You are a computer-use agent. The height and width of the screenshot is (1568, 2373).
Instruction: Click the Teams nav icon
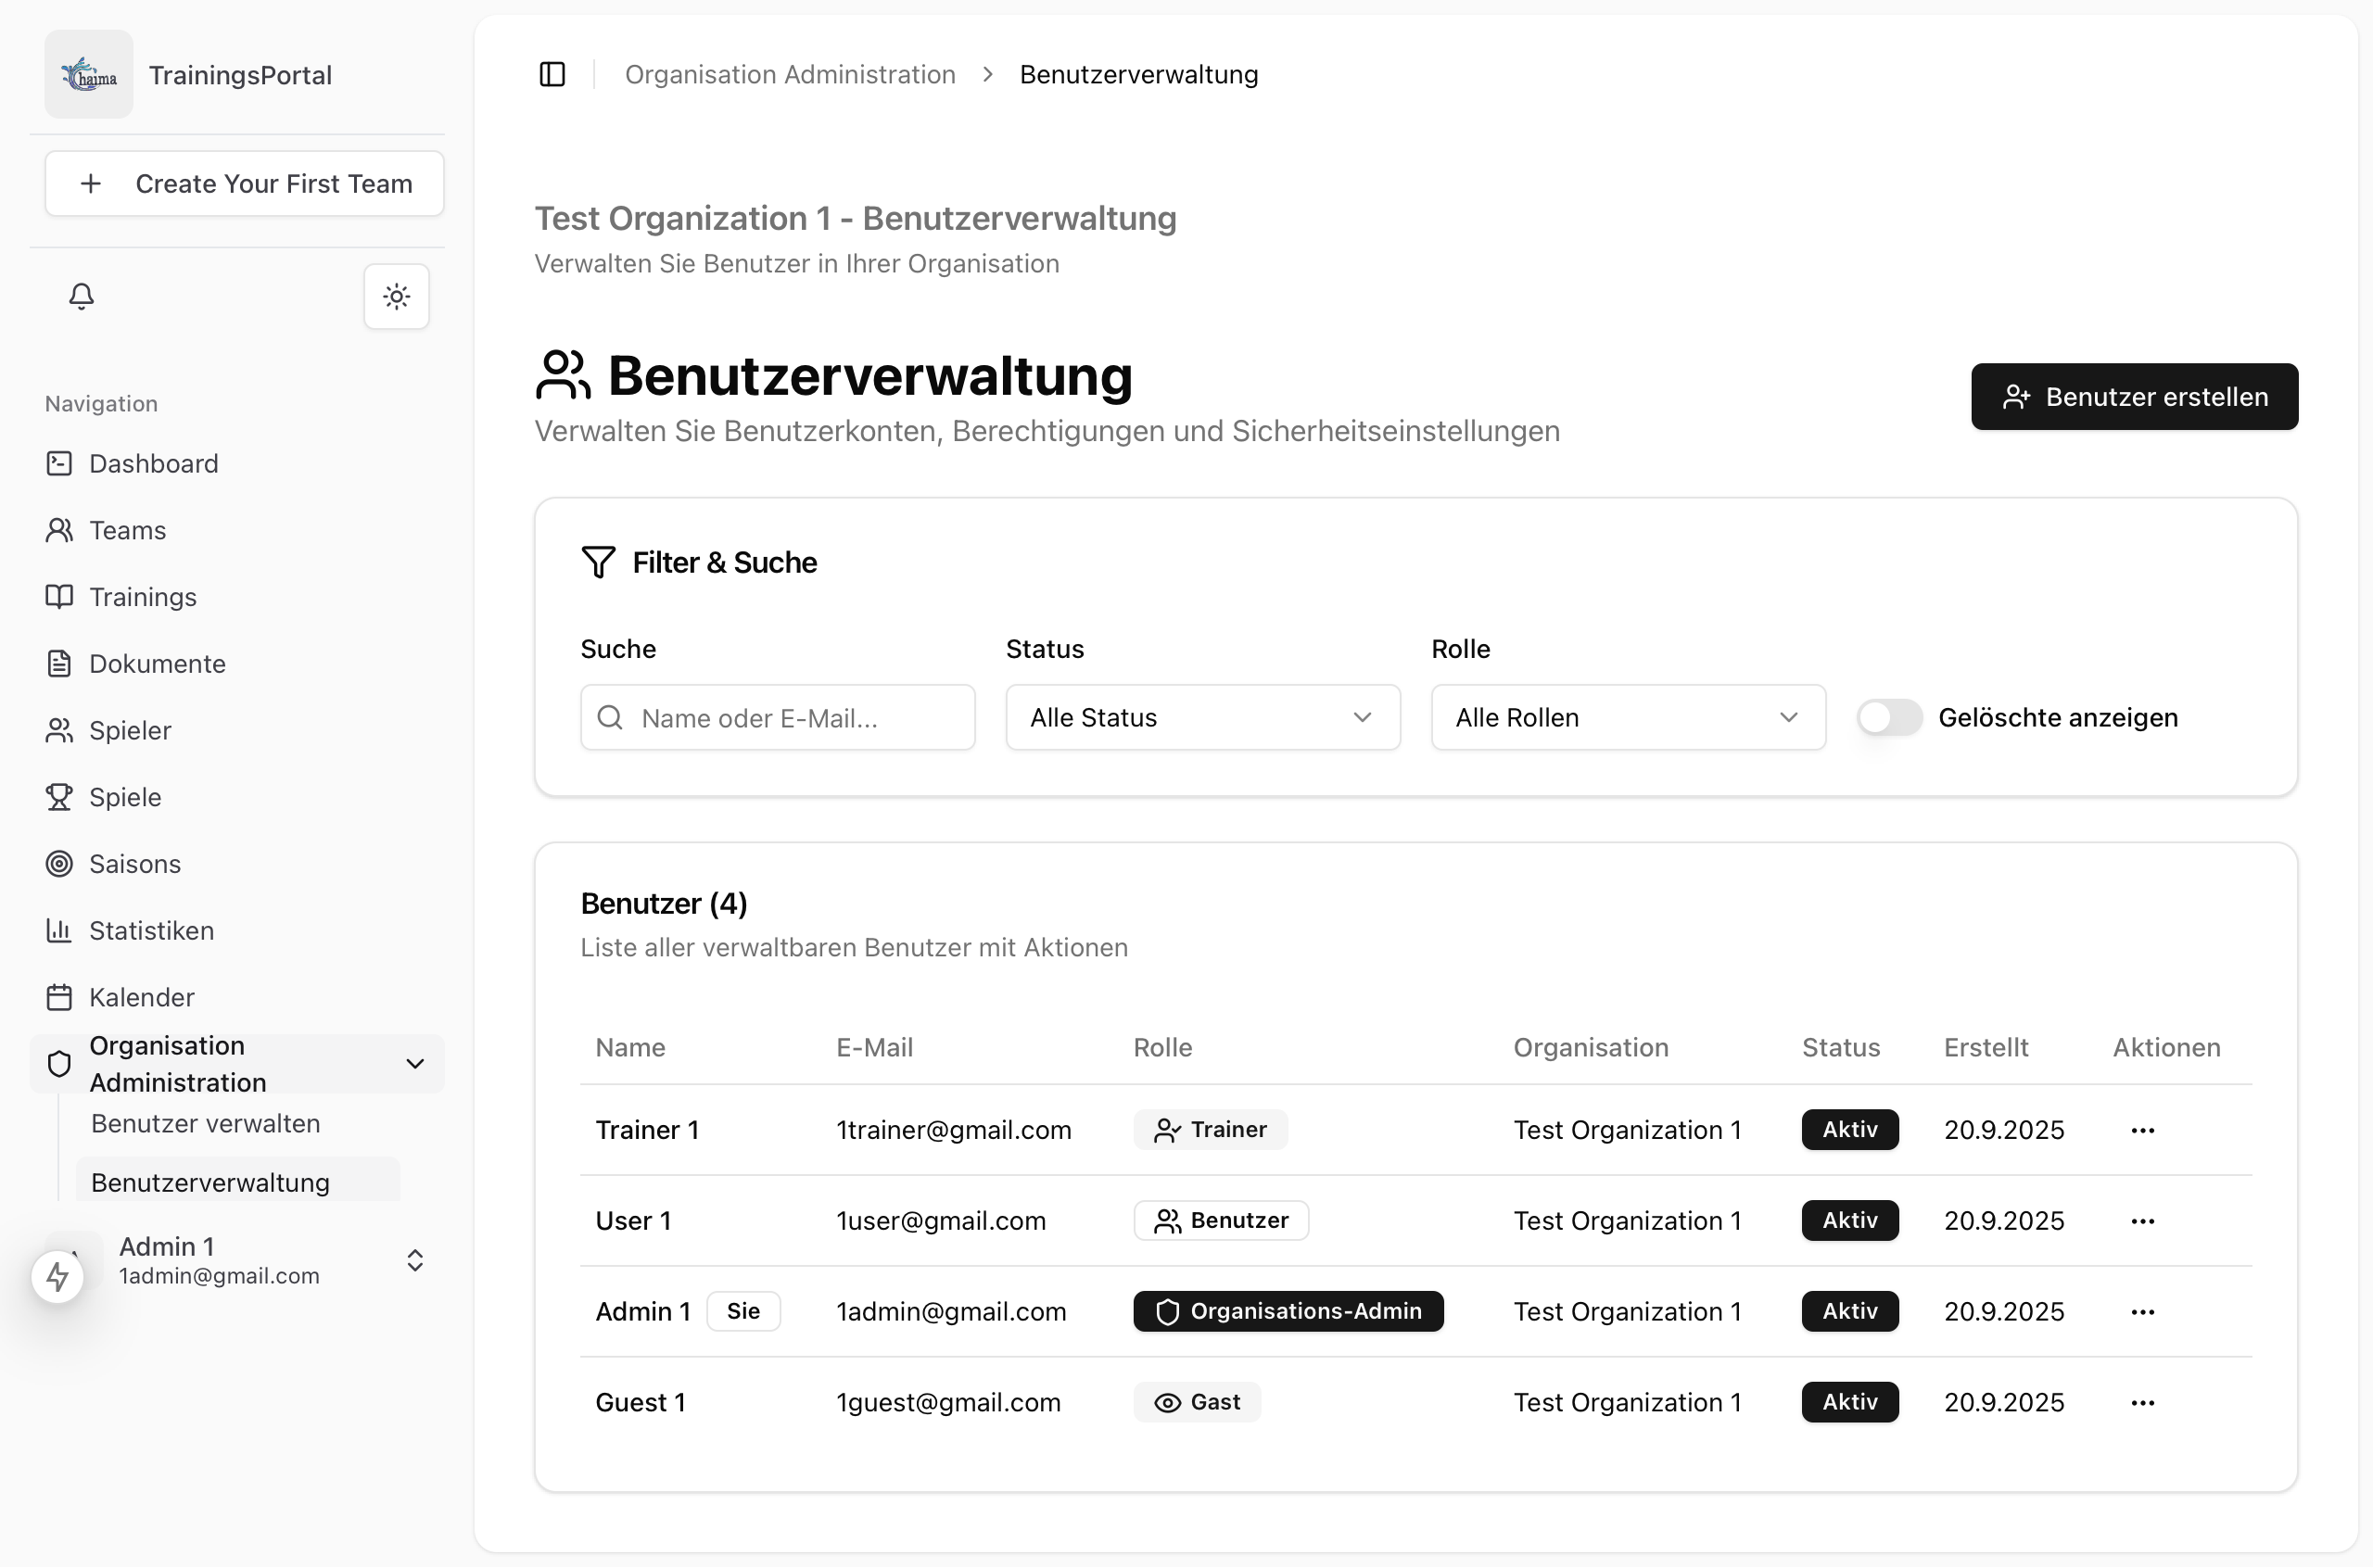tap(59, 530)
